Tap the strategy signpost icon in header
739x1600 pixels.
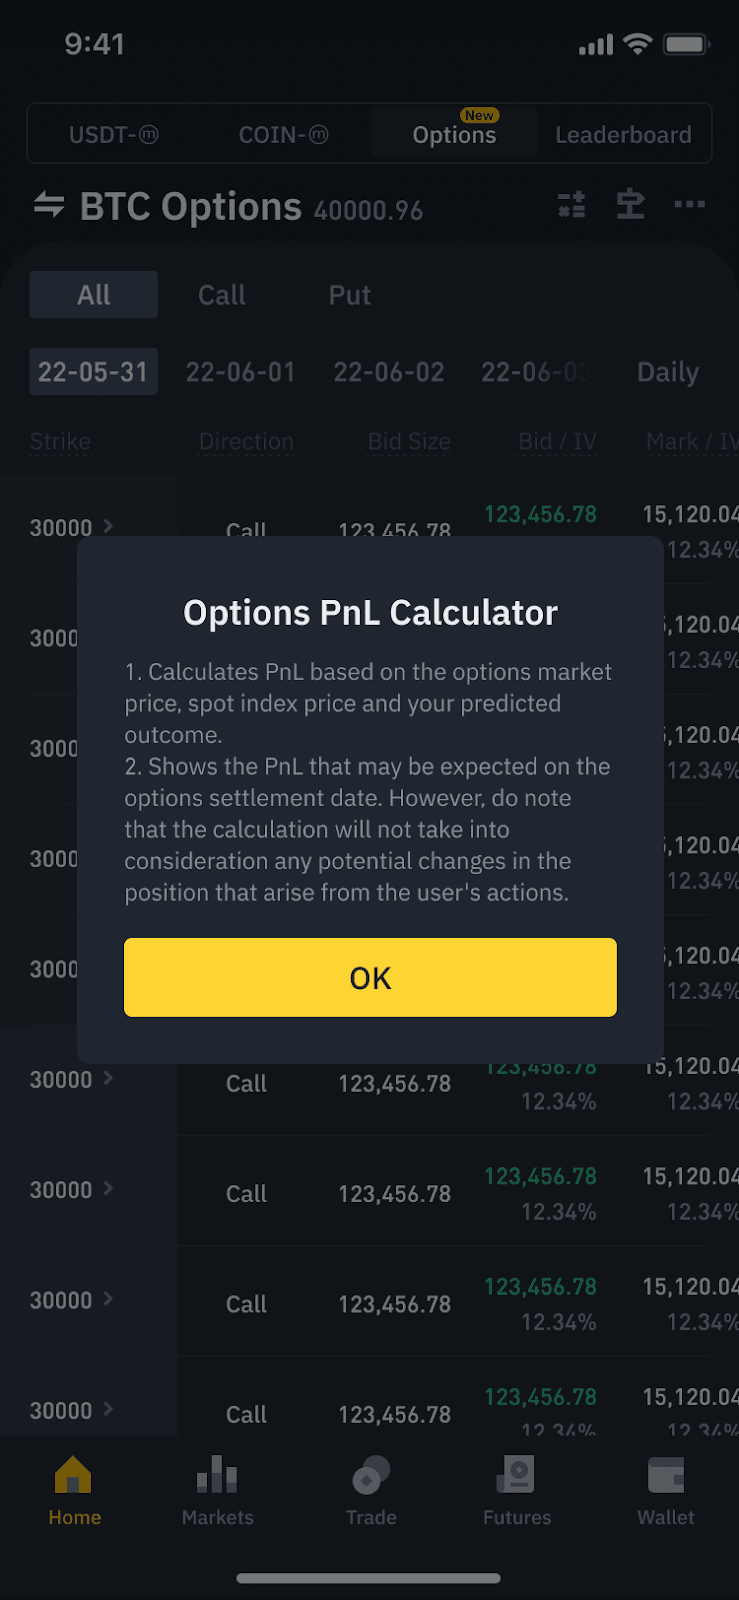point(630,205)
